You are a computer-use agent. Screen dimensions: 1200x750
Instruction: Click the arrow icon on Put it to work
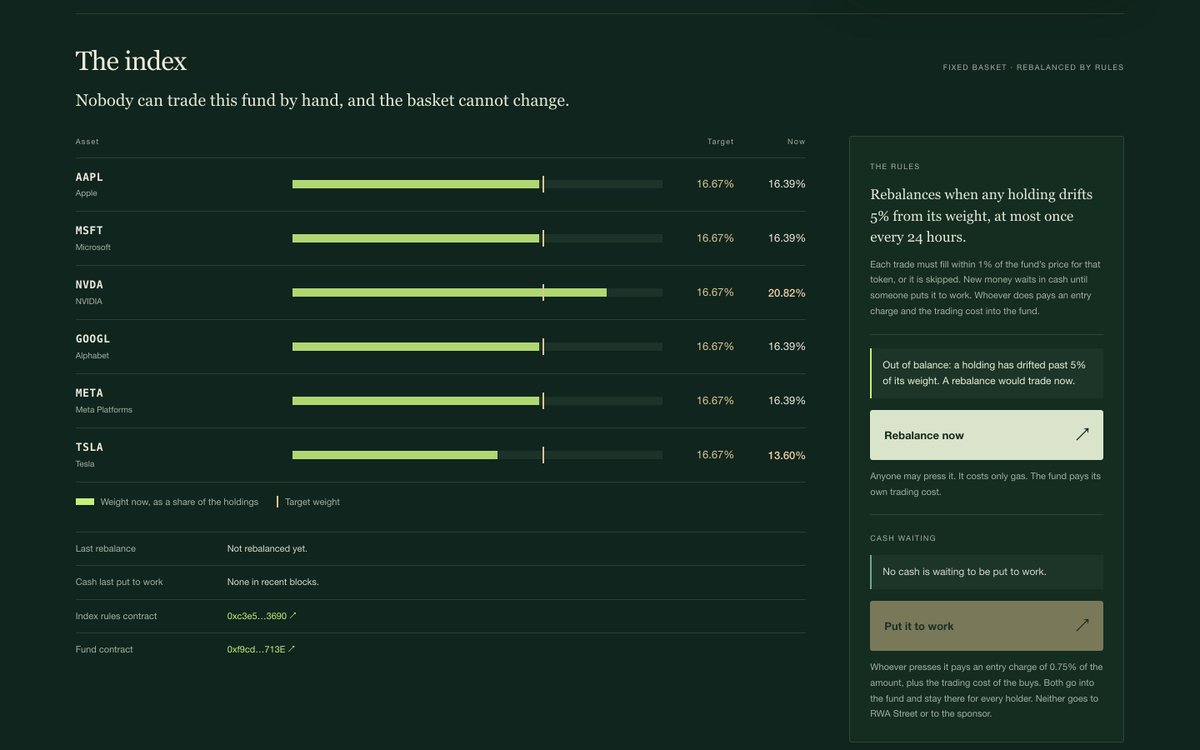1082,626
